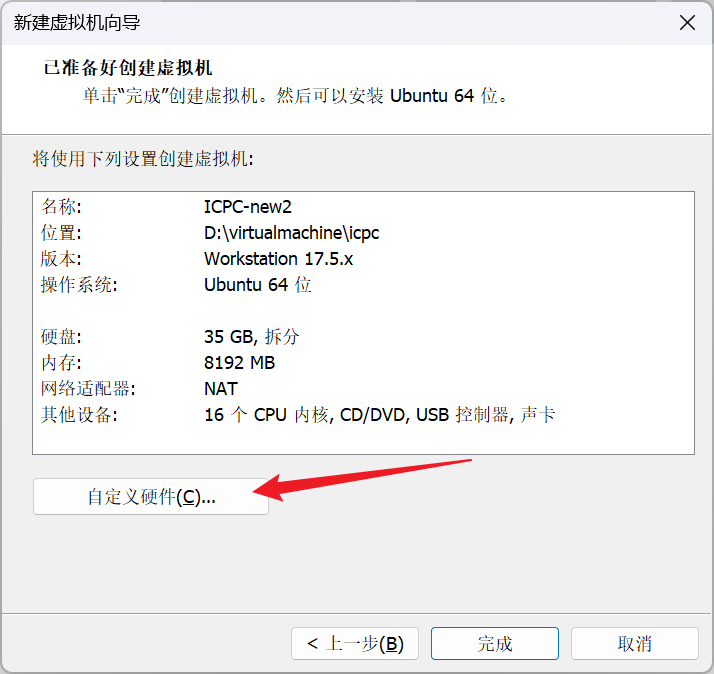Select the 位置 label in settings list
This screenshot has width=714, height=674.
[61, 233]
